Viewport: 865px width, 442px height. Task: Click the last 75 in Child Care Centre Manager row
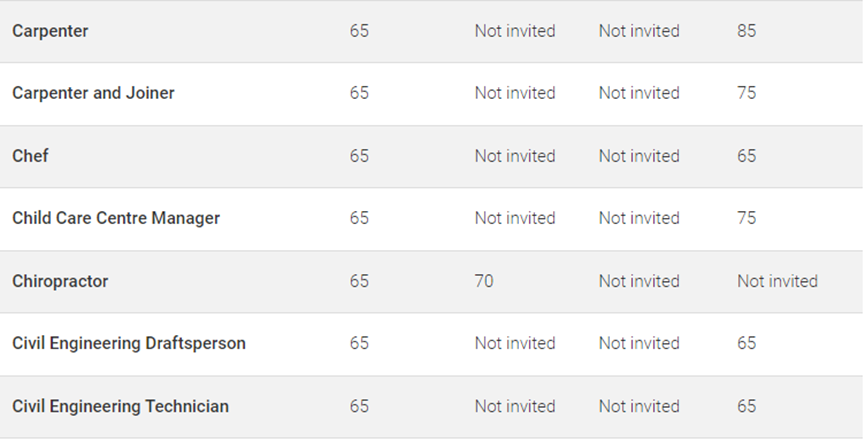pyautogui.click(x=746, y=218)
